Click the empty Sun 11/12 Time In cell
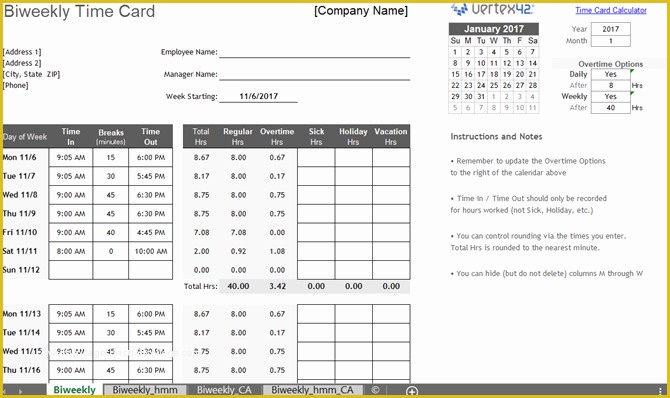Image resolution: width=670 pixels, height=398 pixels. click(x=71, y=270)
